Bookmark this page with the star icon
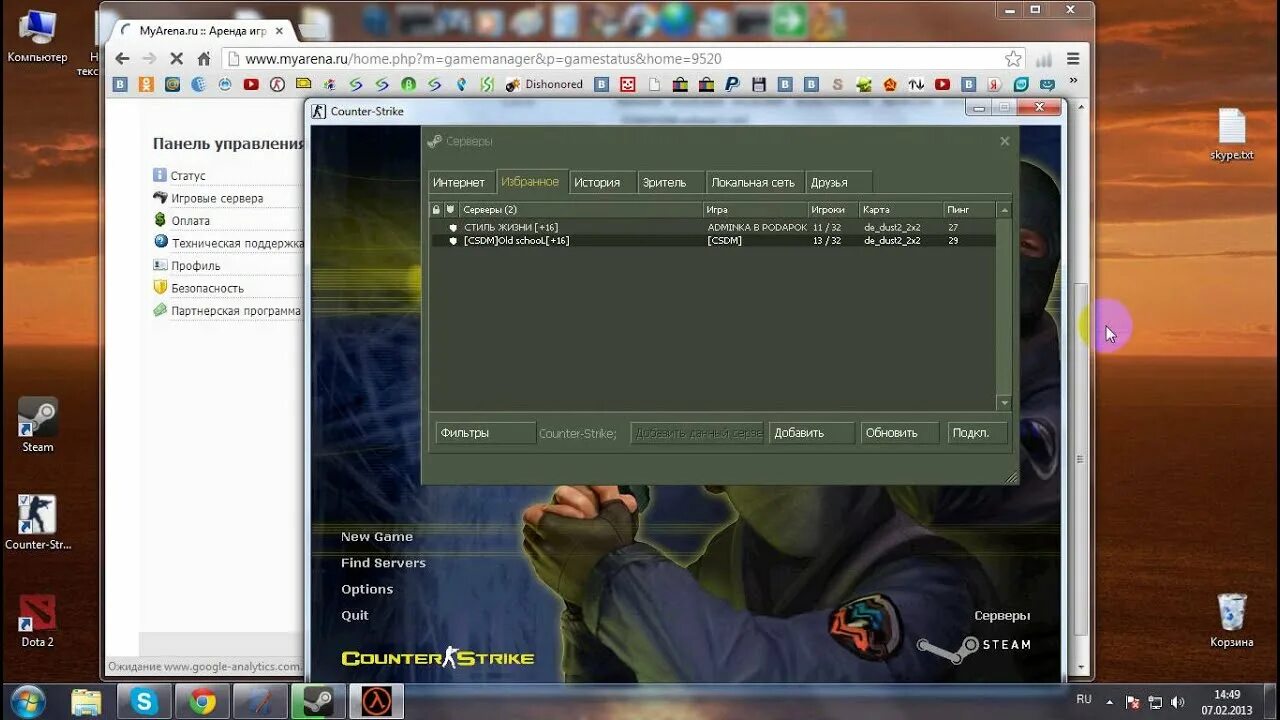This screenshot has height=720, width=1280. (1013, 59)
